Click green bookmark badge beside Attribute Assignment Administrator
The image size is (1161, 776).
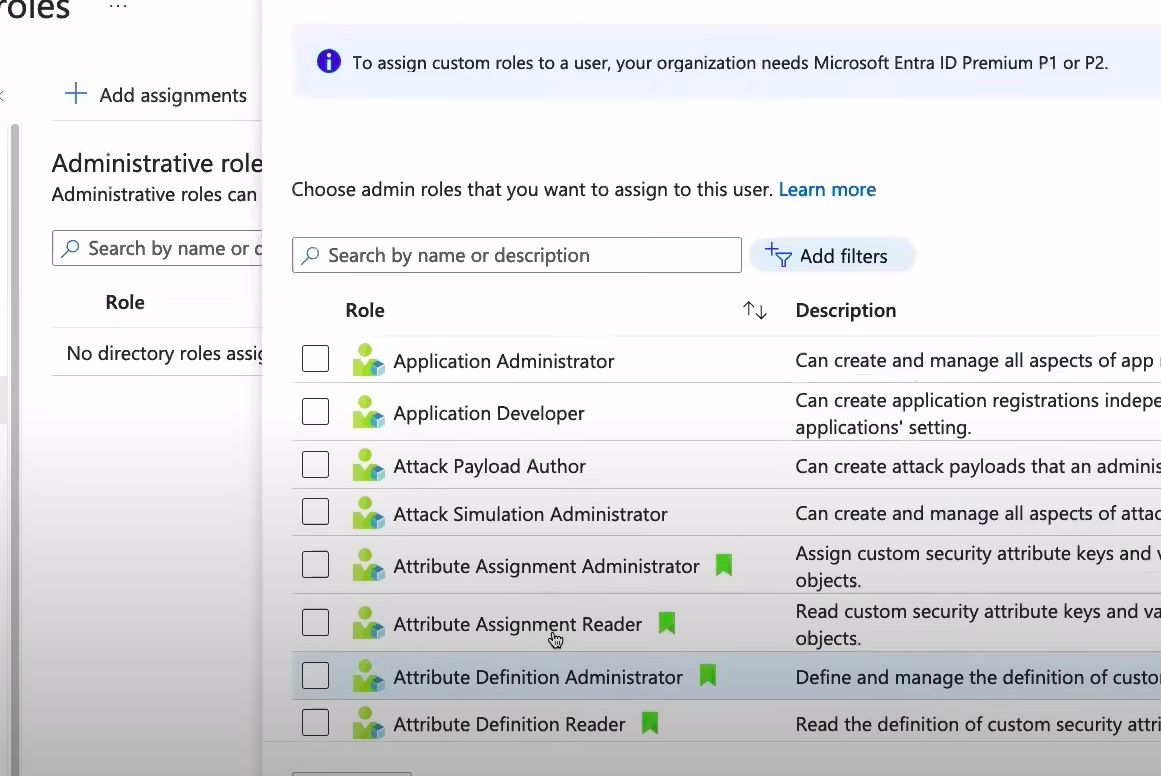point(724,566)
